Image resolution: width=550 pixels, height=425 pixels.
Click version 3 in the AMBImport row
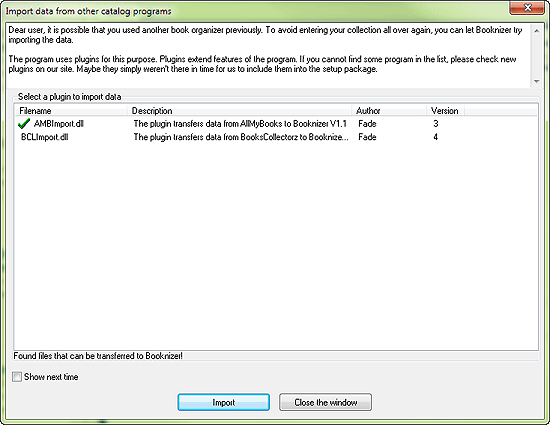click(436, 124)
